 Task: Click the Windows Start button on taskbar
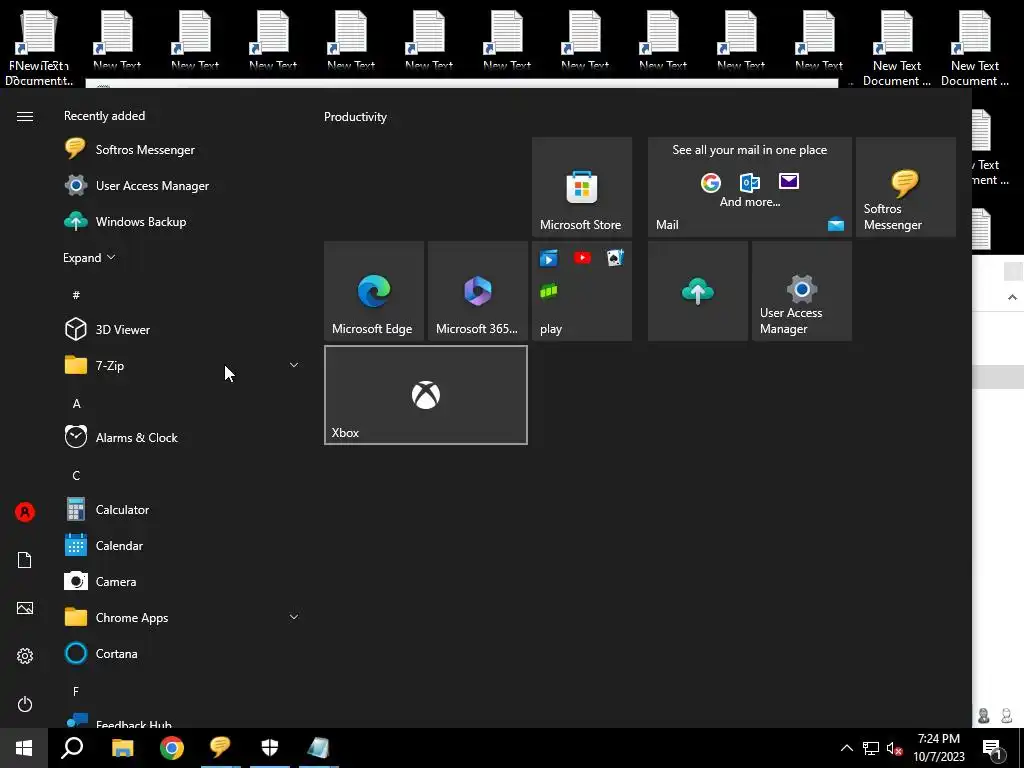click(x=24, y=748)
